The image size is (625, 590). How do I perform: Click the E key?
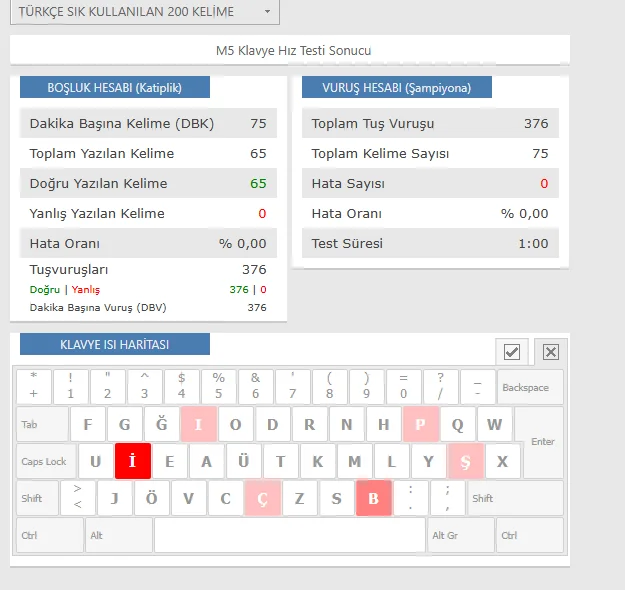(170, 461)
